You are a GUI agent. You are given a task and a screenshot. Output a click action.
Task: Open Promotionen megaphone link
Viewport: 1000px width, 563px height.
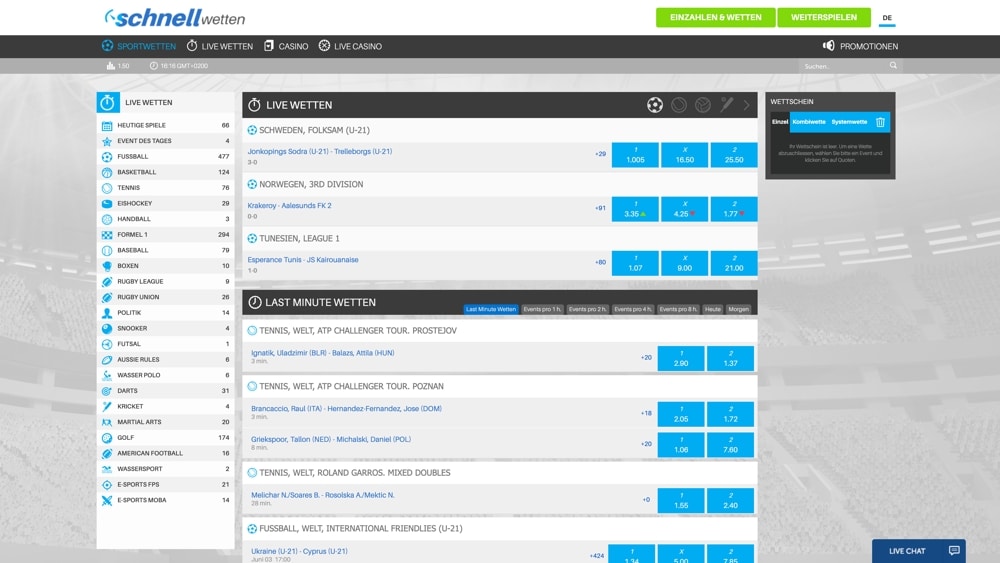pyautogui.click(x=860, y=46)
